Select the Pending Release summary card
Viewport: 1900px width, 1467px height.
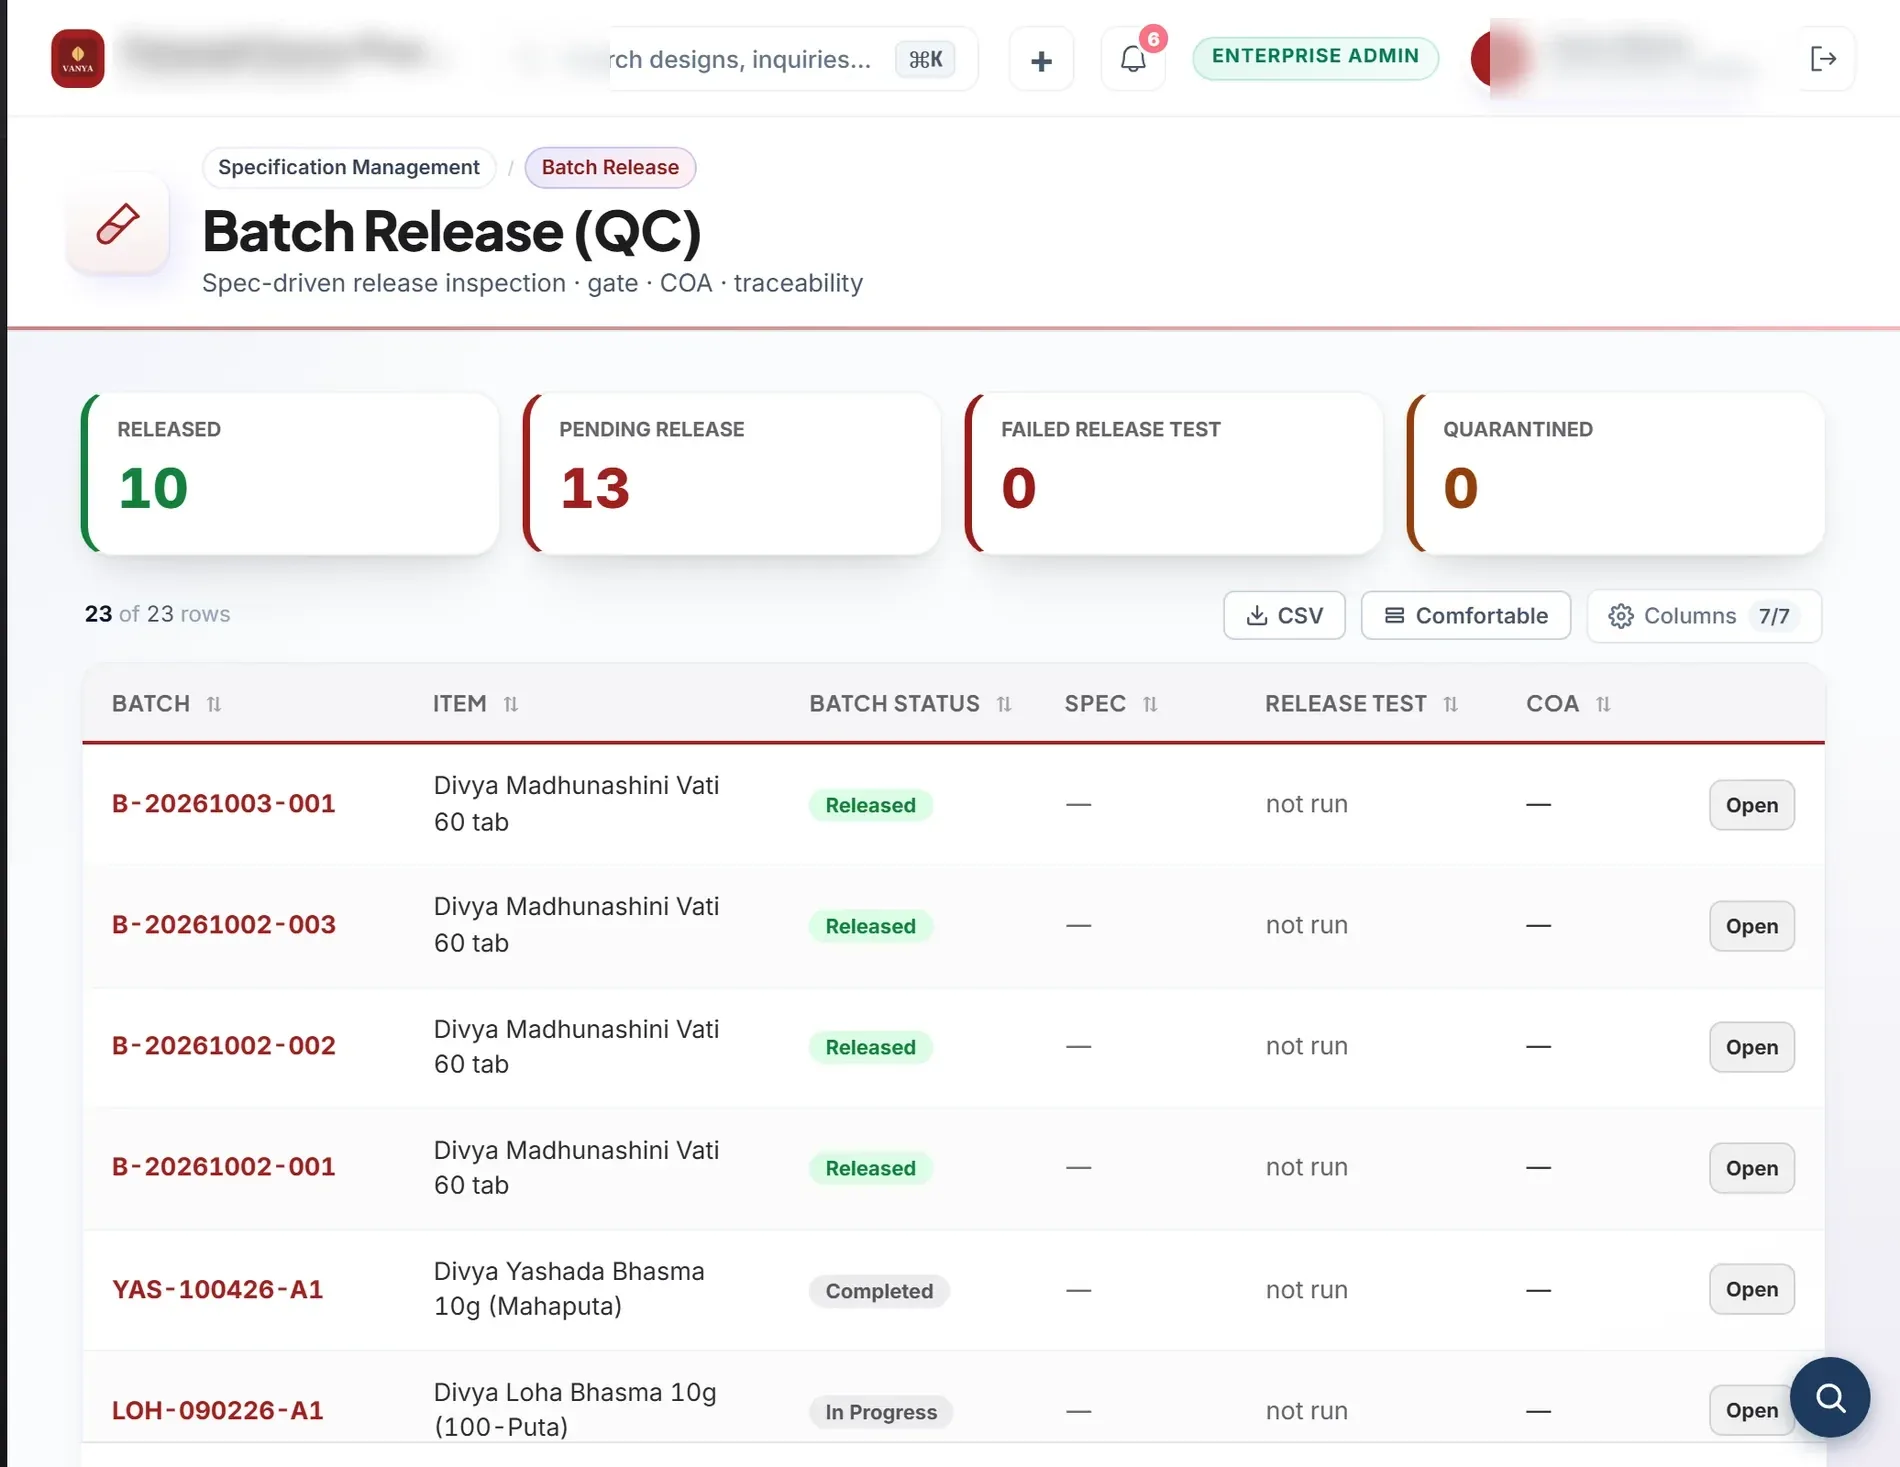732,473
